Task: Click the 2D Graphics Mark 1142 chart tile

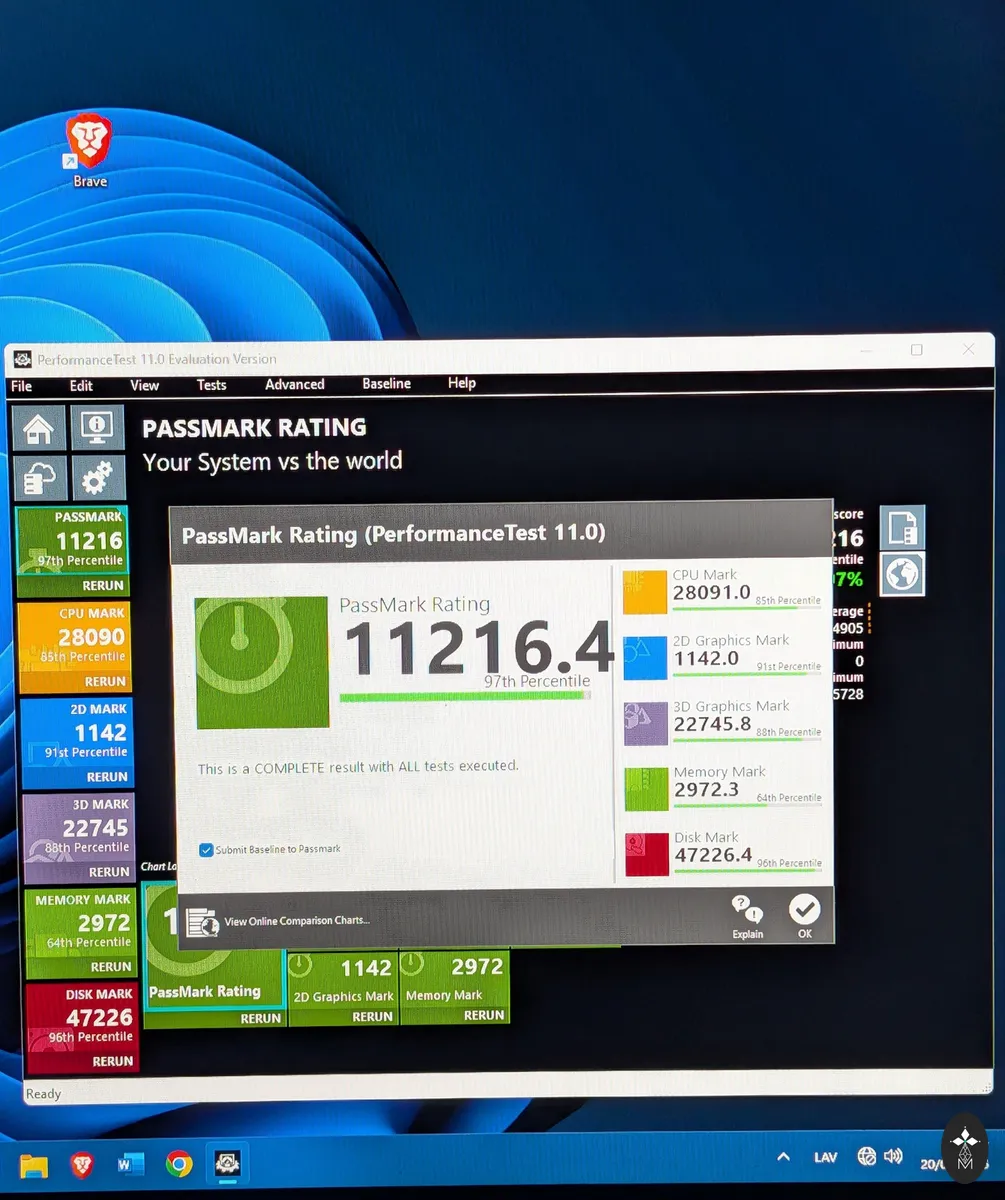Action: pos(342,979)
